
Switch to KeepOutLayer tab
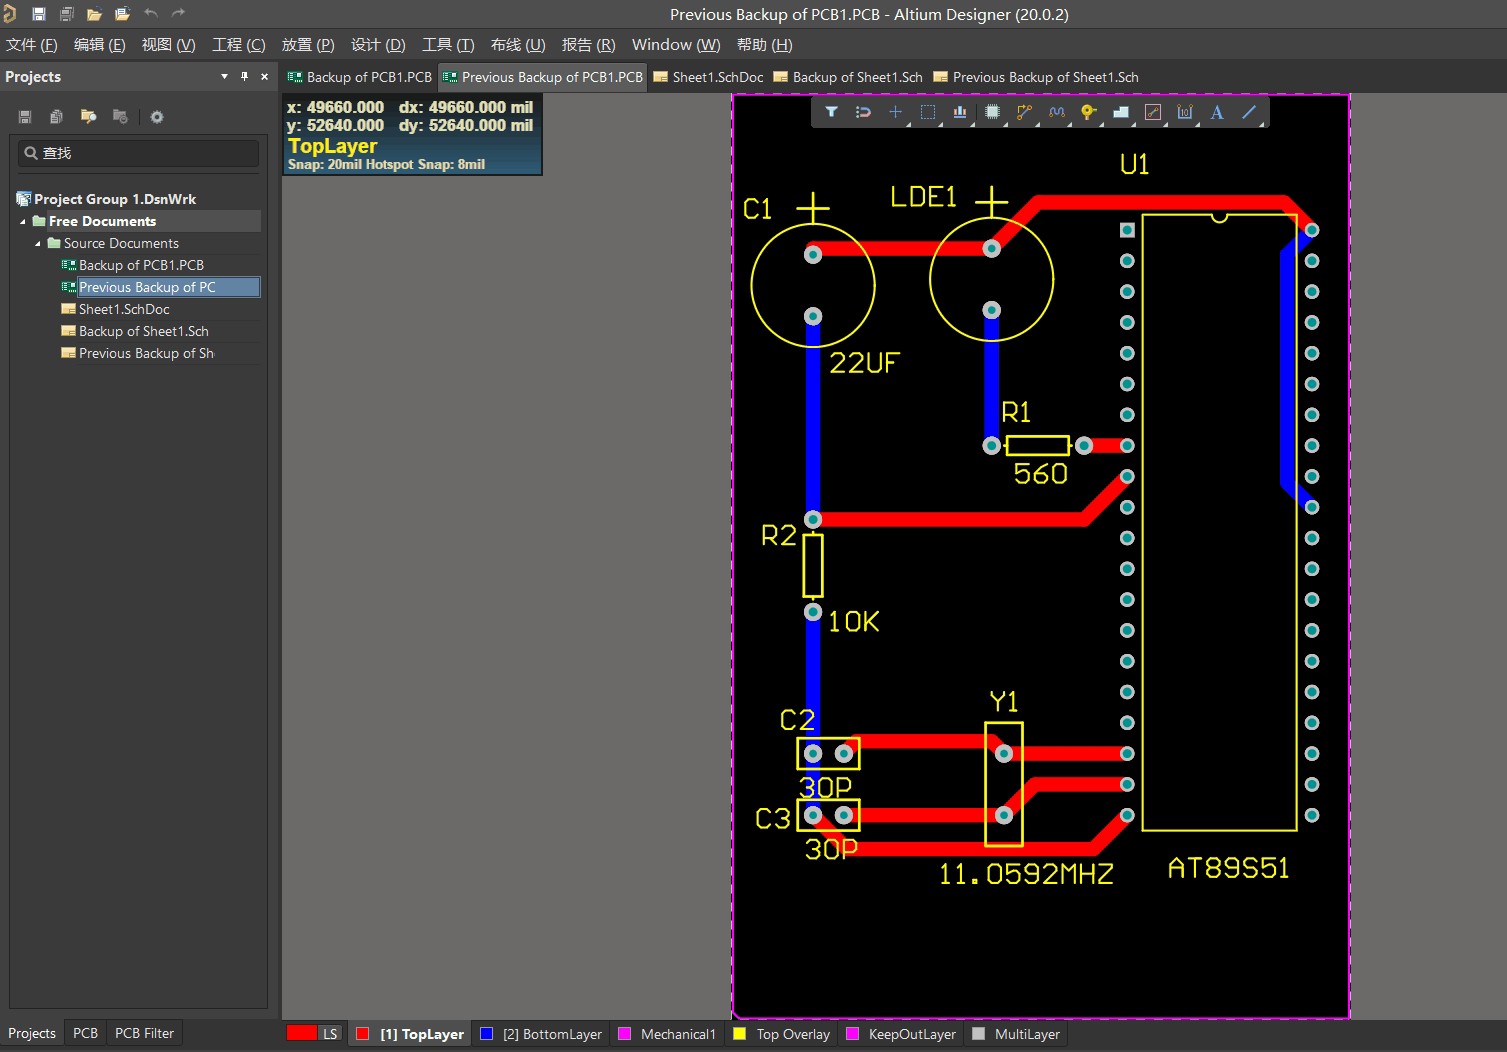pos(901,1034)
